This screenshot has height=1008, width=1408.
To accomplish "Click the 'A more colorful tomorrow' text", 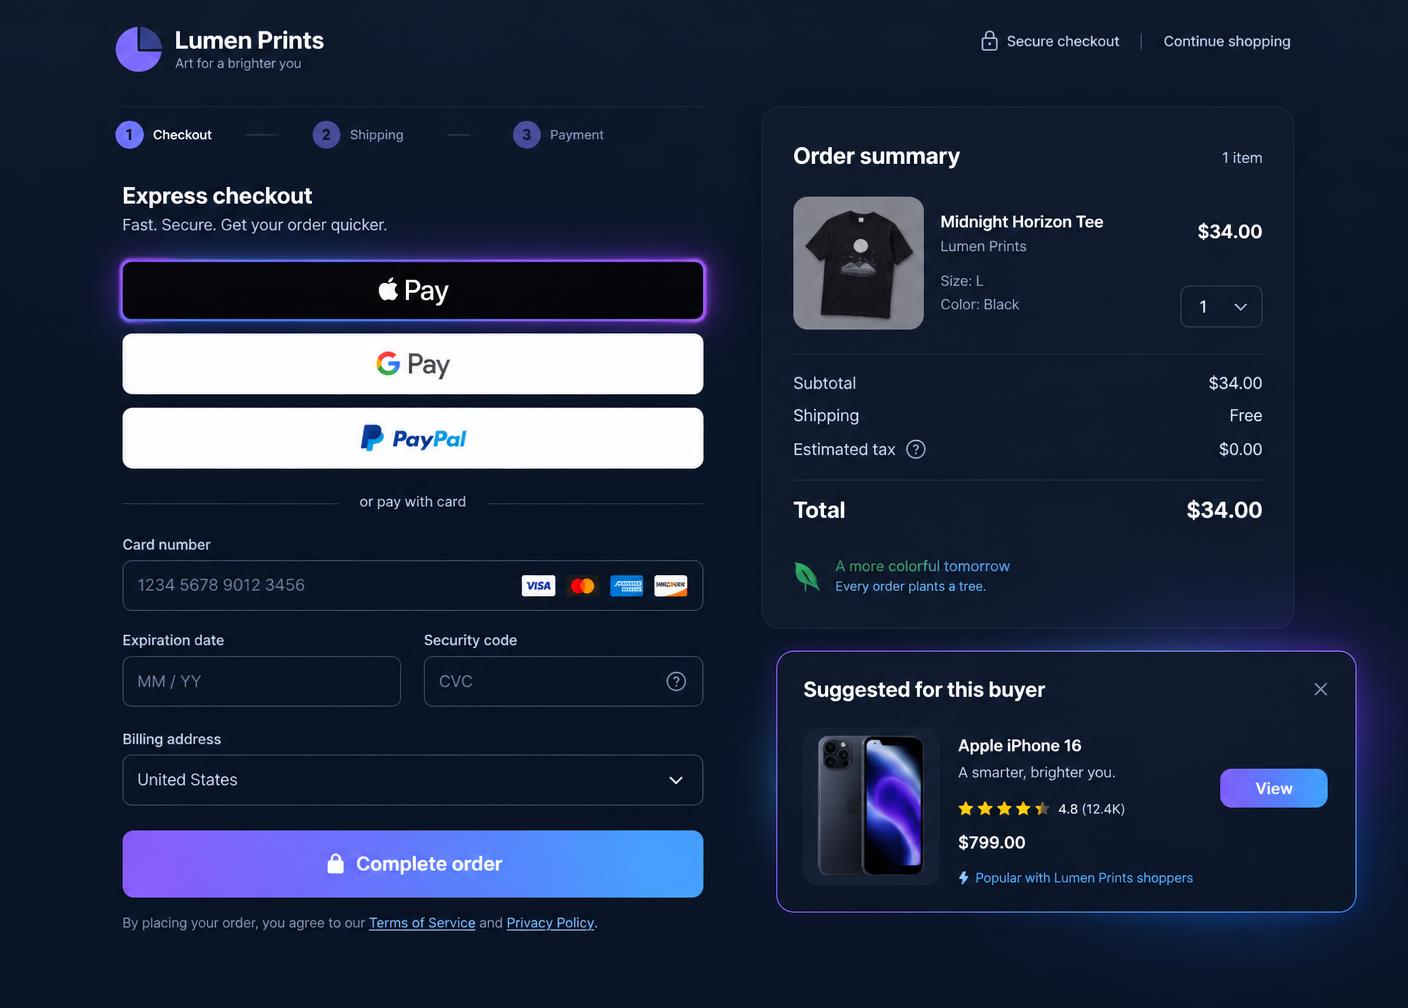I will pos(922,566).
